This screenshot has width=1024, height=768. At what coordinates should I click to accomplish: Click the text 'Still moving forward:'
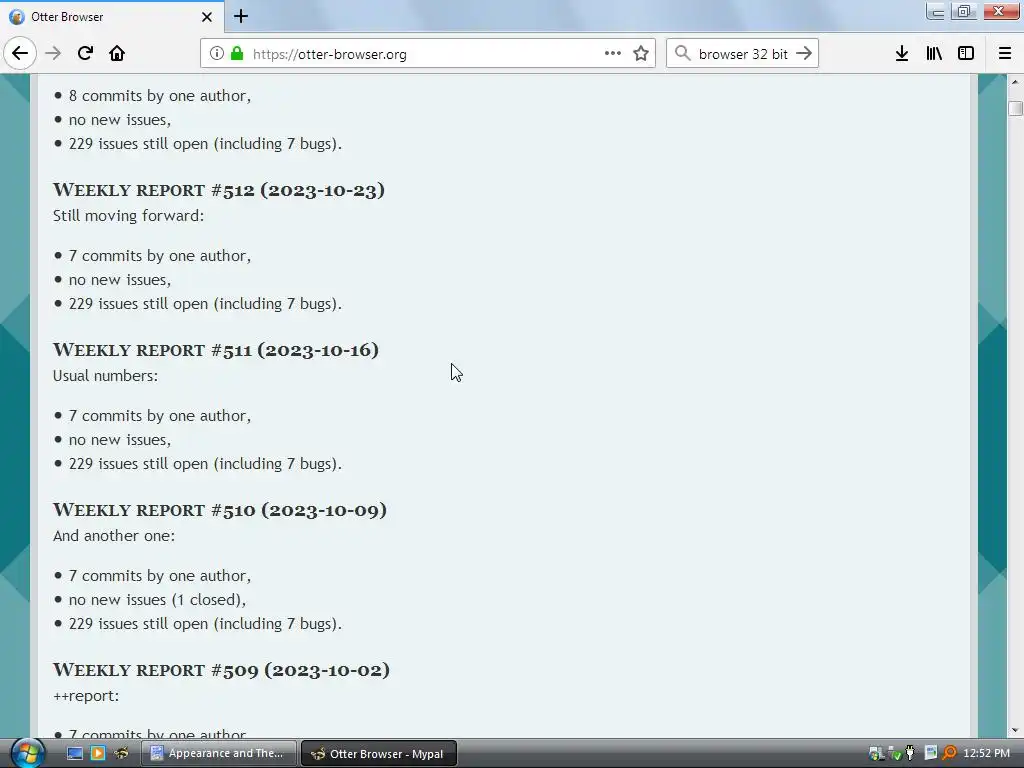pyautogui.click(x=129, y=216)
